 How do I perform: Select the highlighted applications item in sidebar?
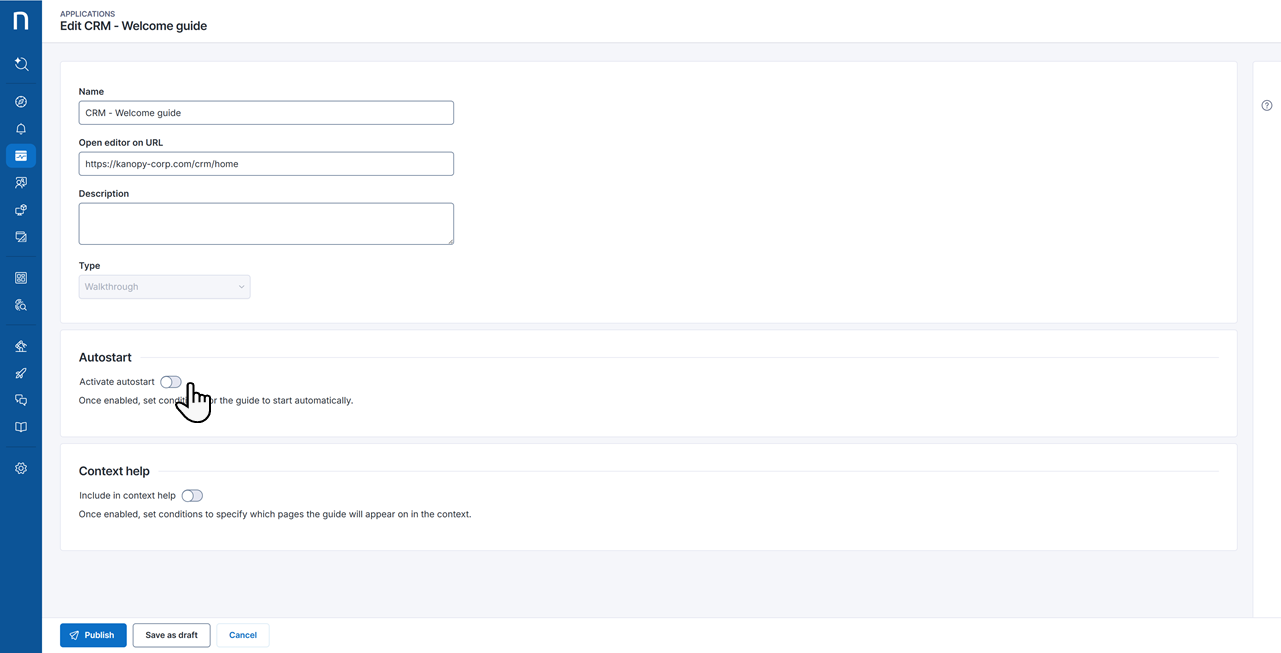tap(21, 156)
